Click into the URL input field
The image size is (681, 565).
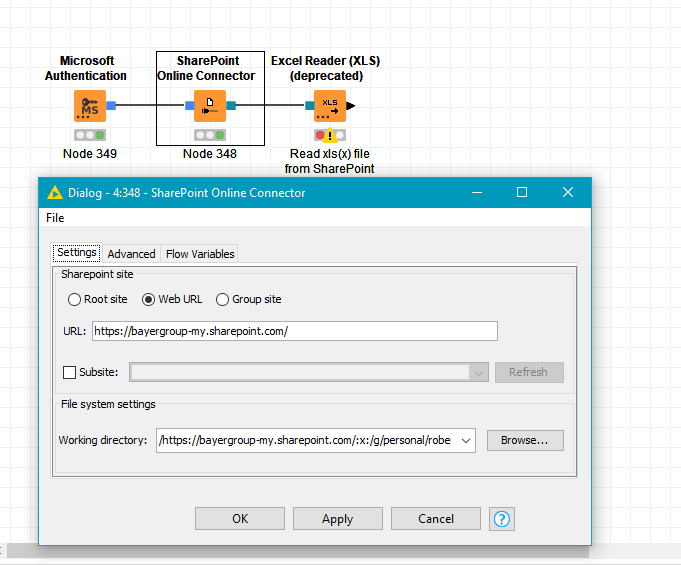295,331
